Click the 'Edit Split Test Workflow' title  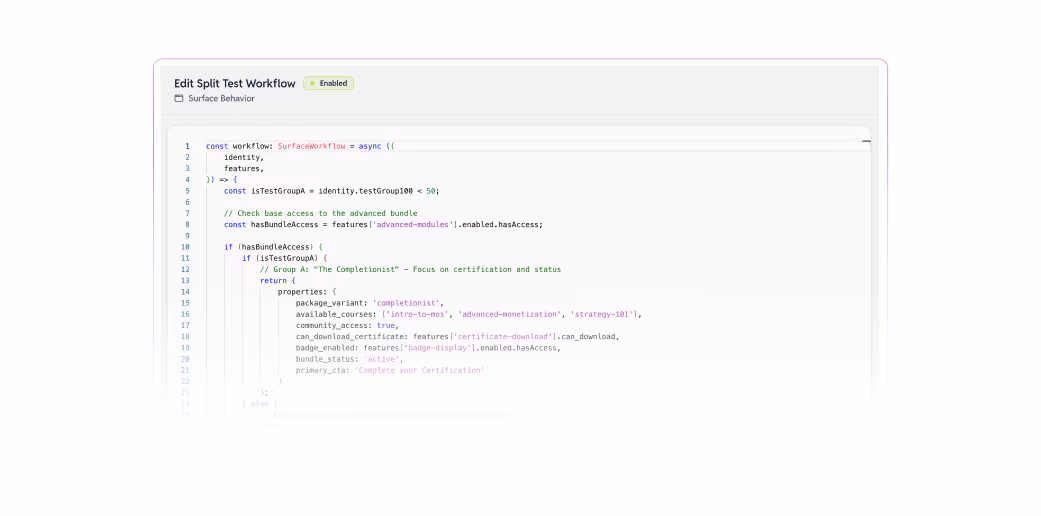(x=234, y=84)
